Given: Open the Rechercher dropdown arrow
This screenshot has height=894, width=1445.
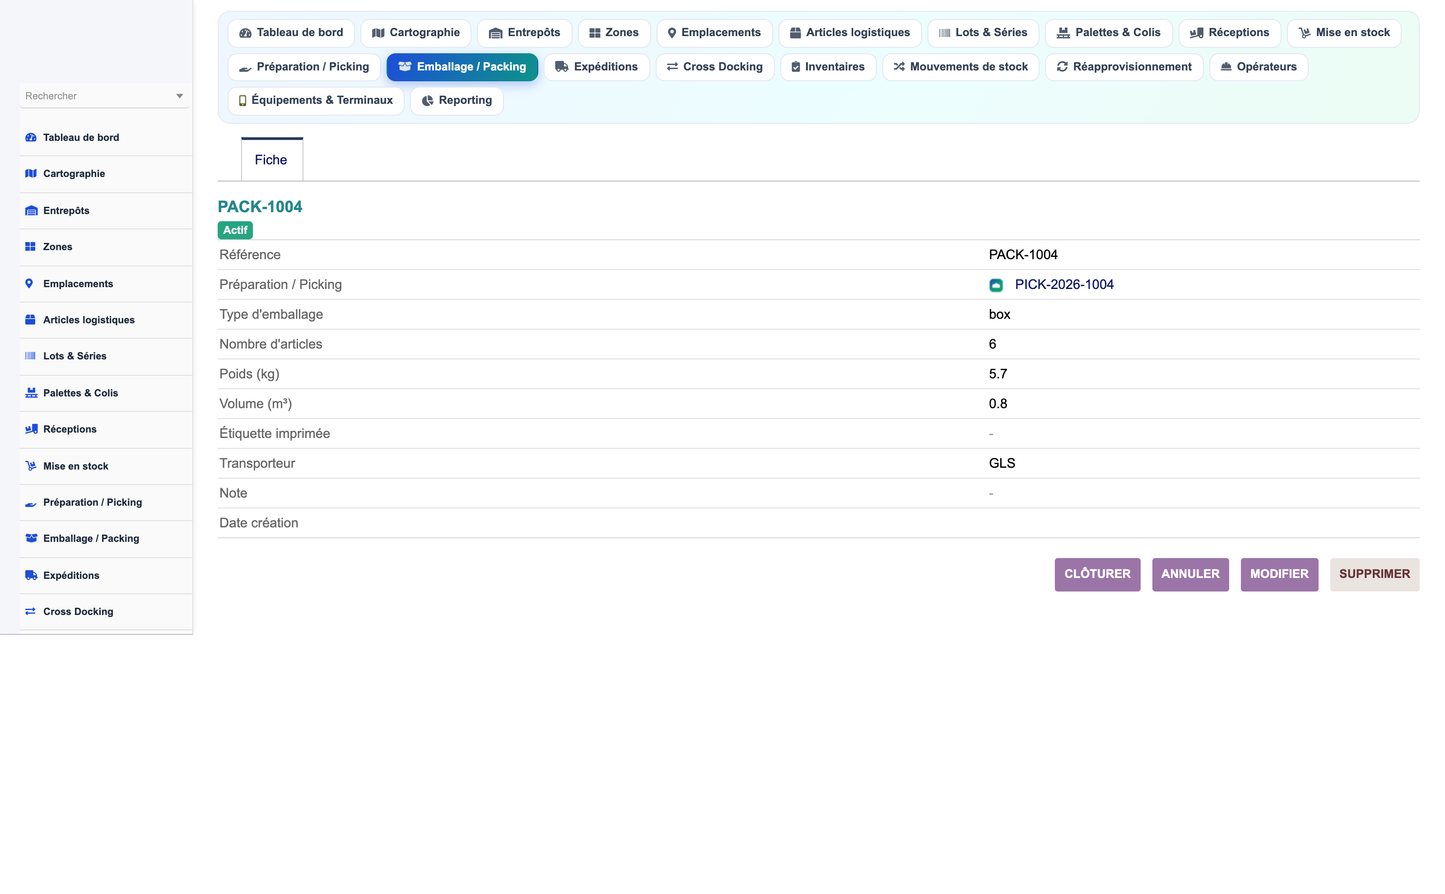Looking at the screenshot, I should [x=180, y=97].
